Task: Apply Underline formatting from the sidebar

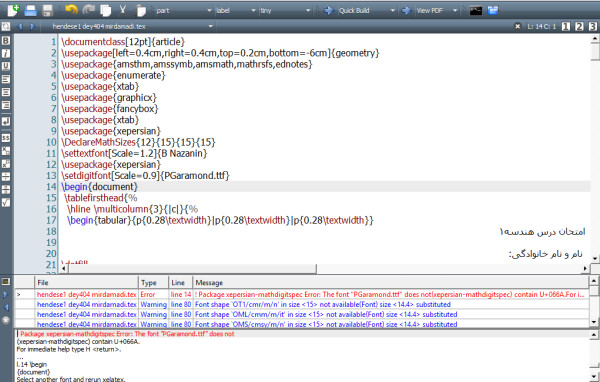Action: coord(6,66)
